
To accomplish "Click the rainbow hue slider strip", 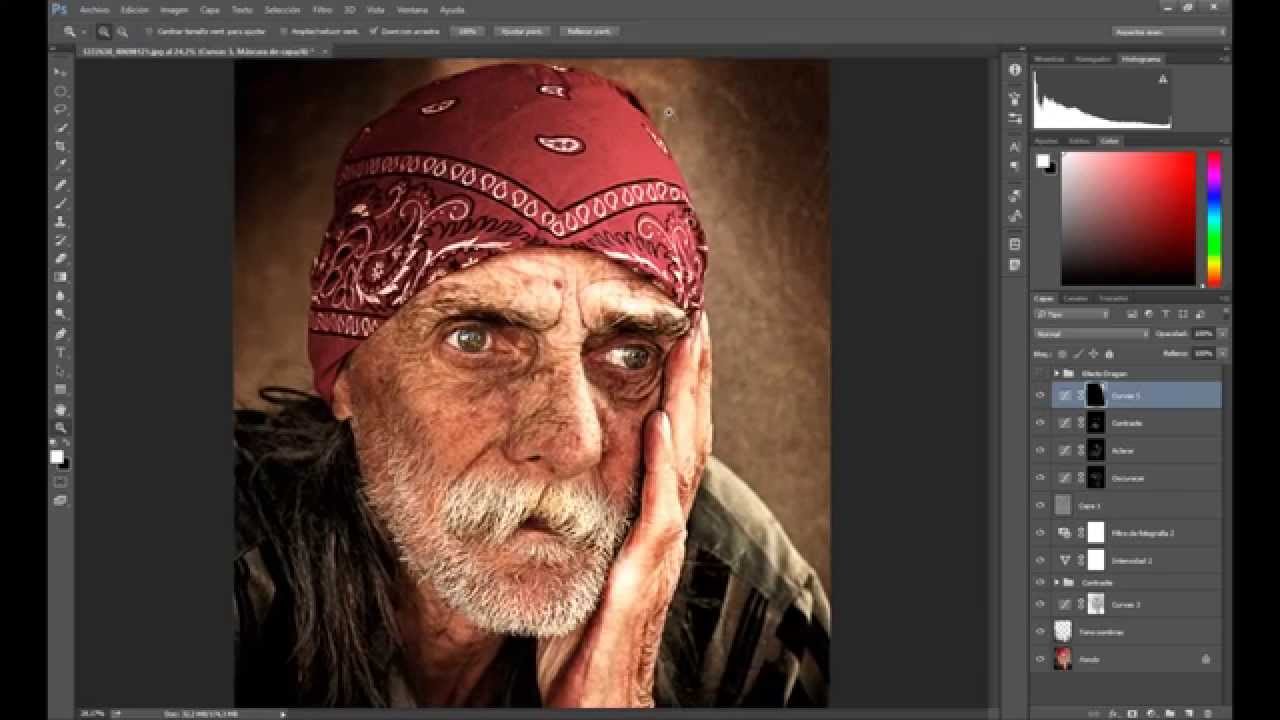I will (1213, 219).
